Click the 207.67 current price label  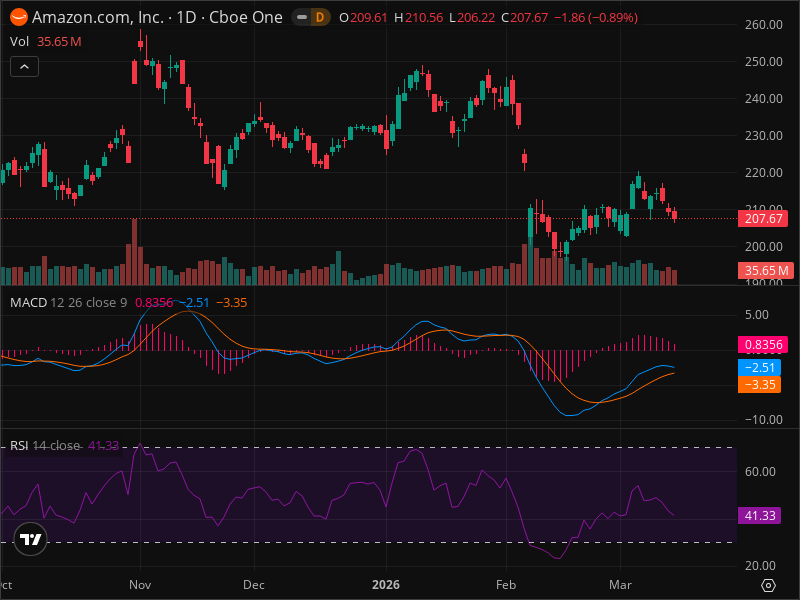coord(763,219)
